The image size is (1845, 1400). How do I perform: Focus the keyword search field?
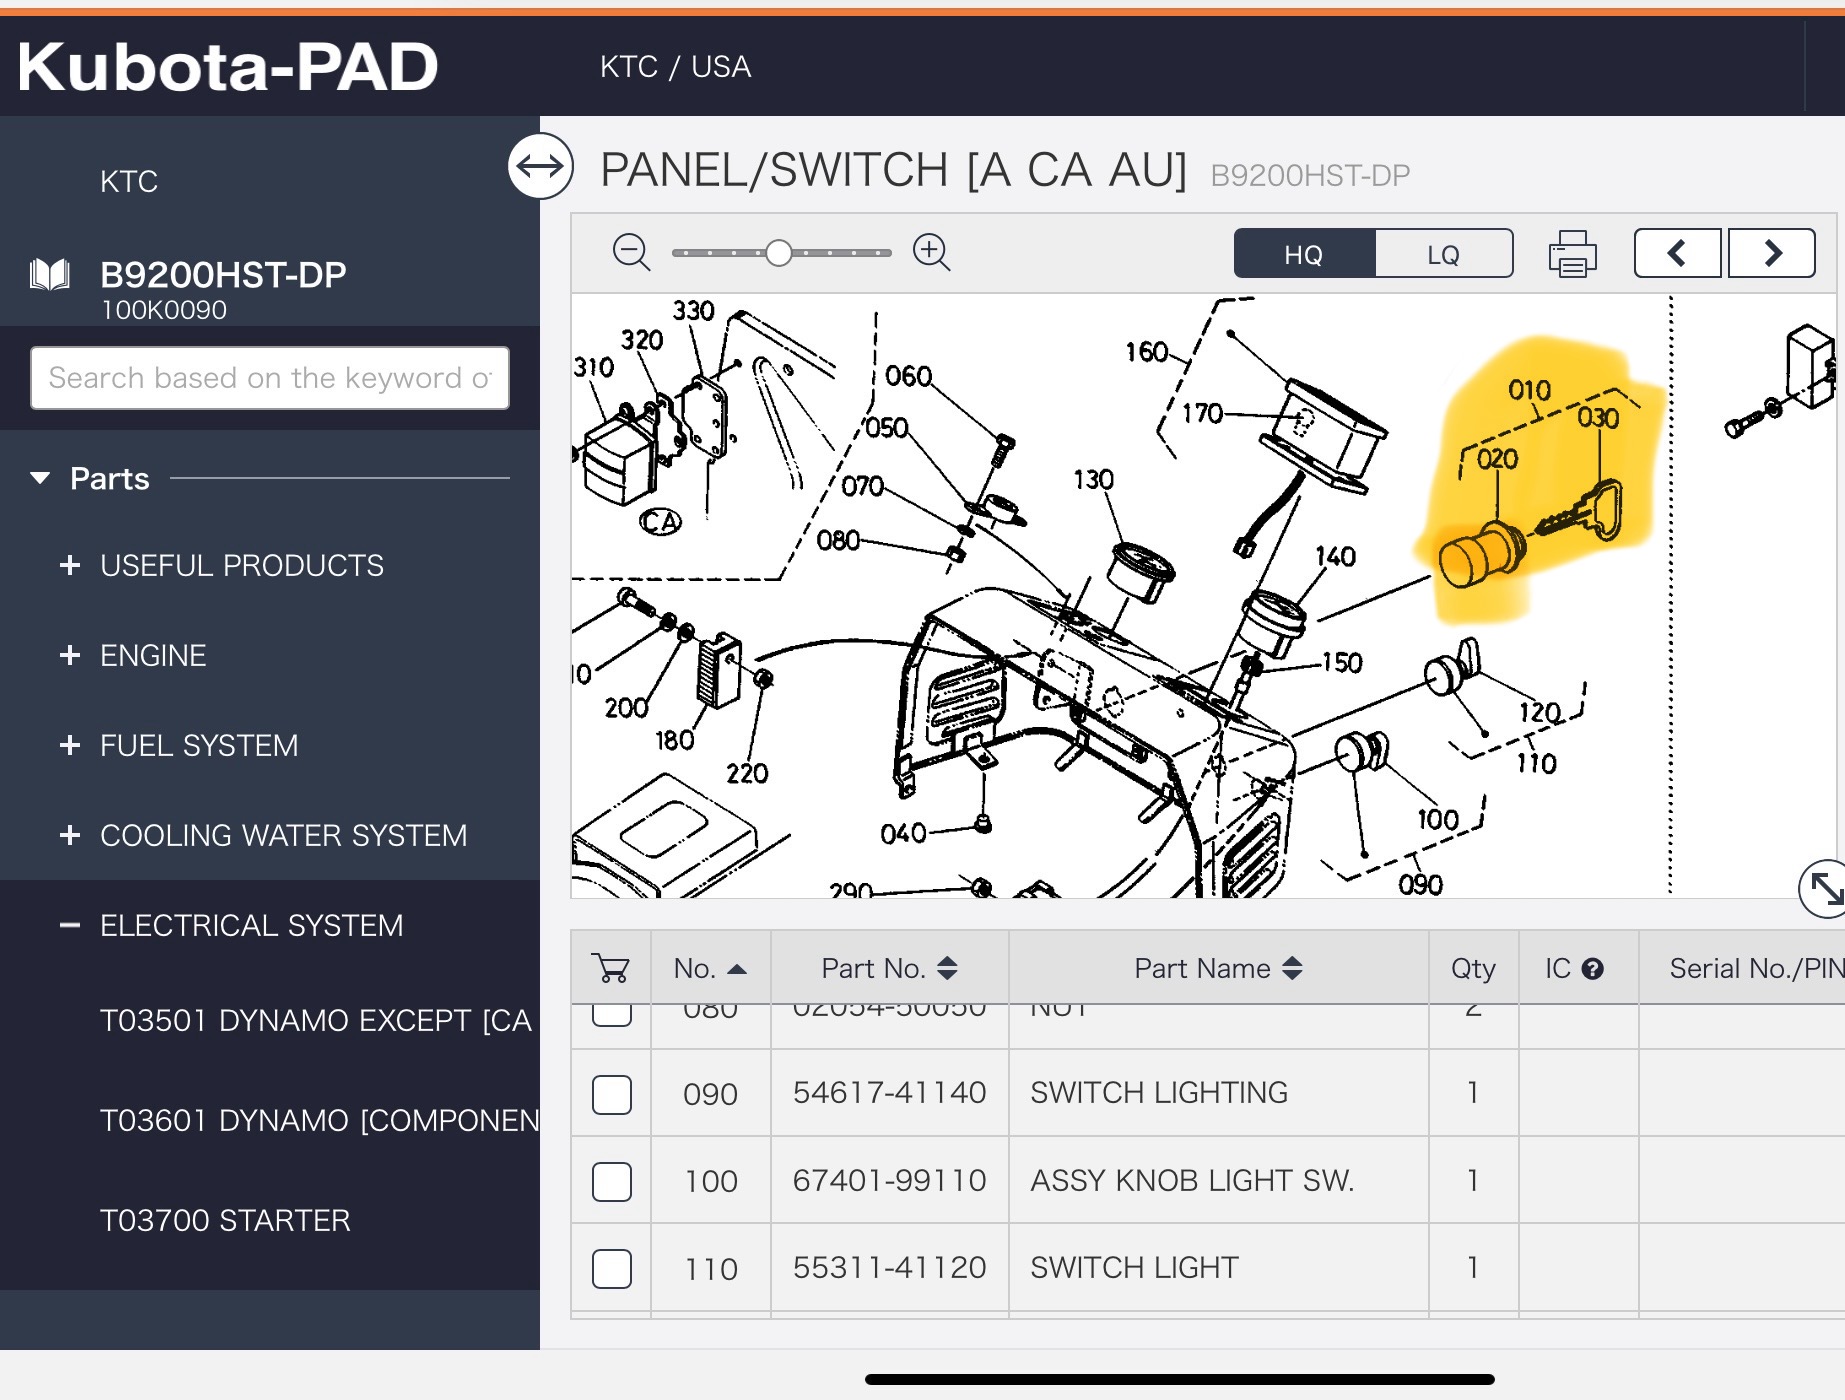click(x=270, y=378)
